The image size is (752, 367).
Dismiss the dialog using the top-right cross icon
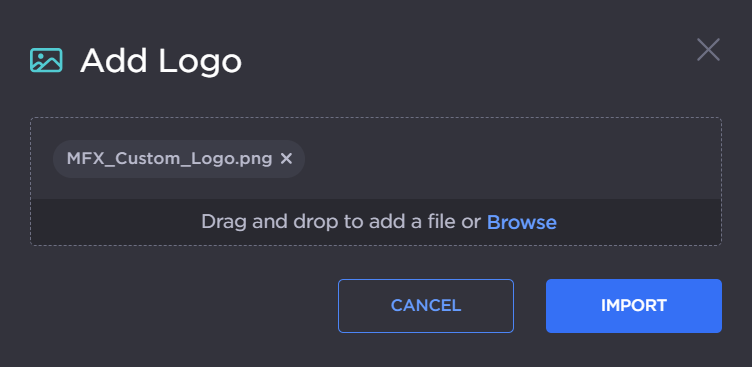(x=708, y=50)
